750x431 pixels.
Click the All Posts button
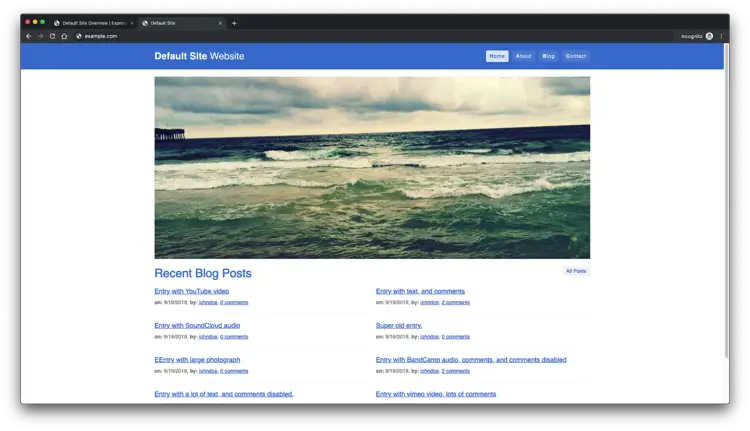click(x=576, y=271)
